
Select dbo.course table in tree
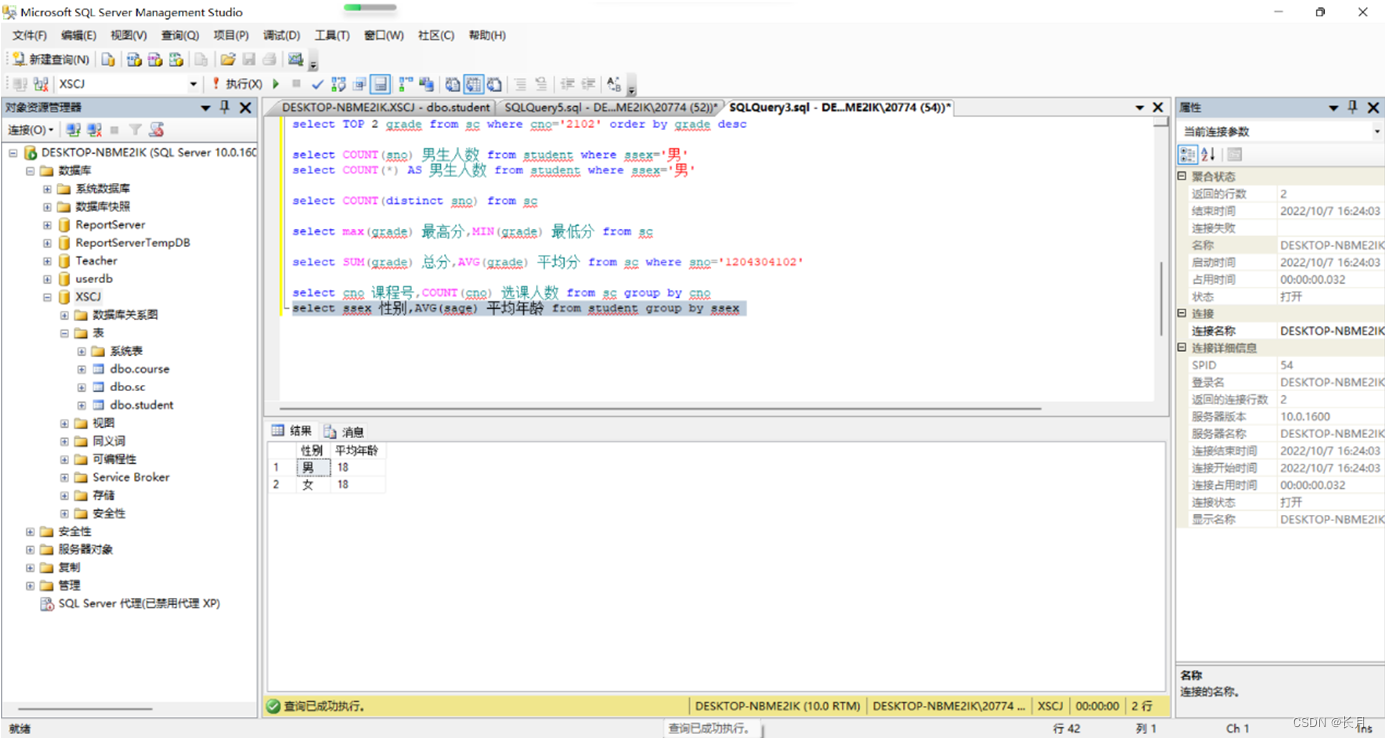140,369
